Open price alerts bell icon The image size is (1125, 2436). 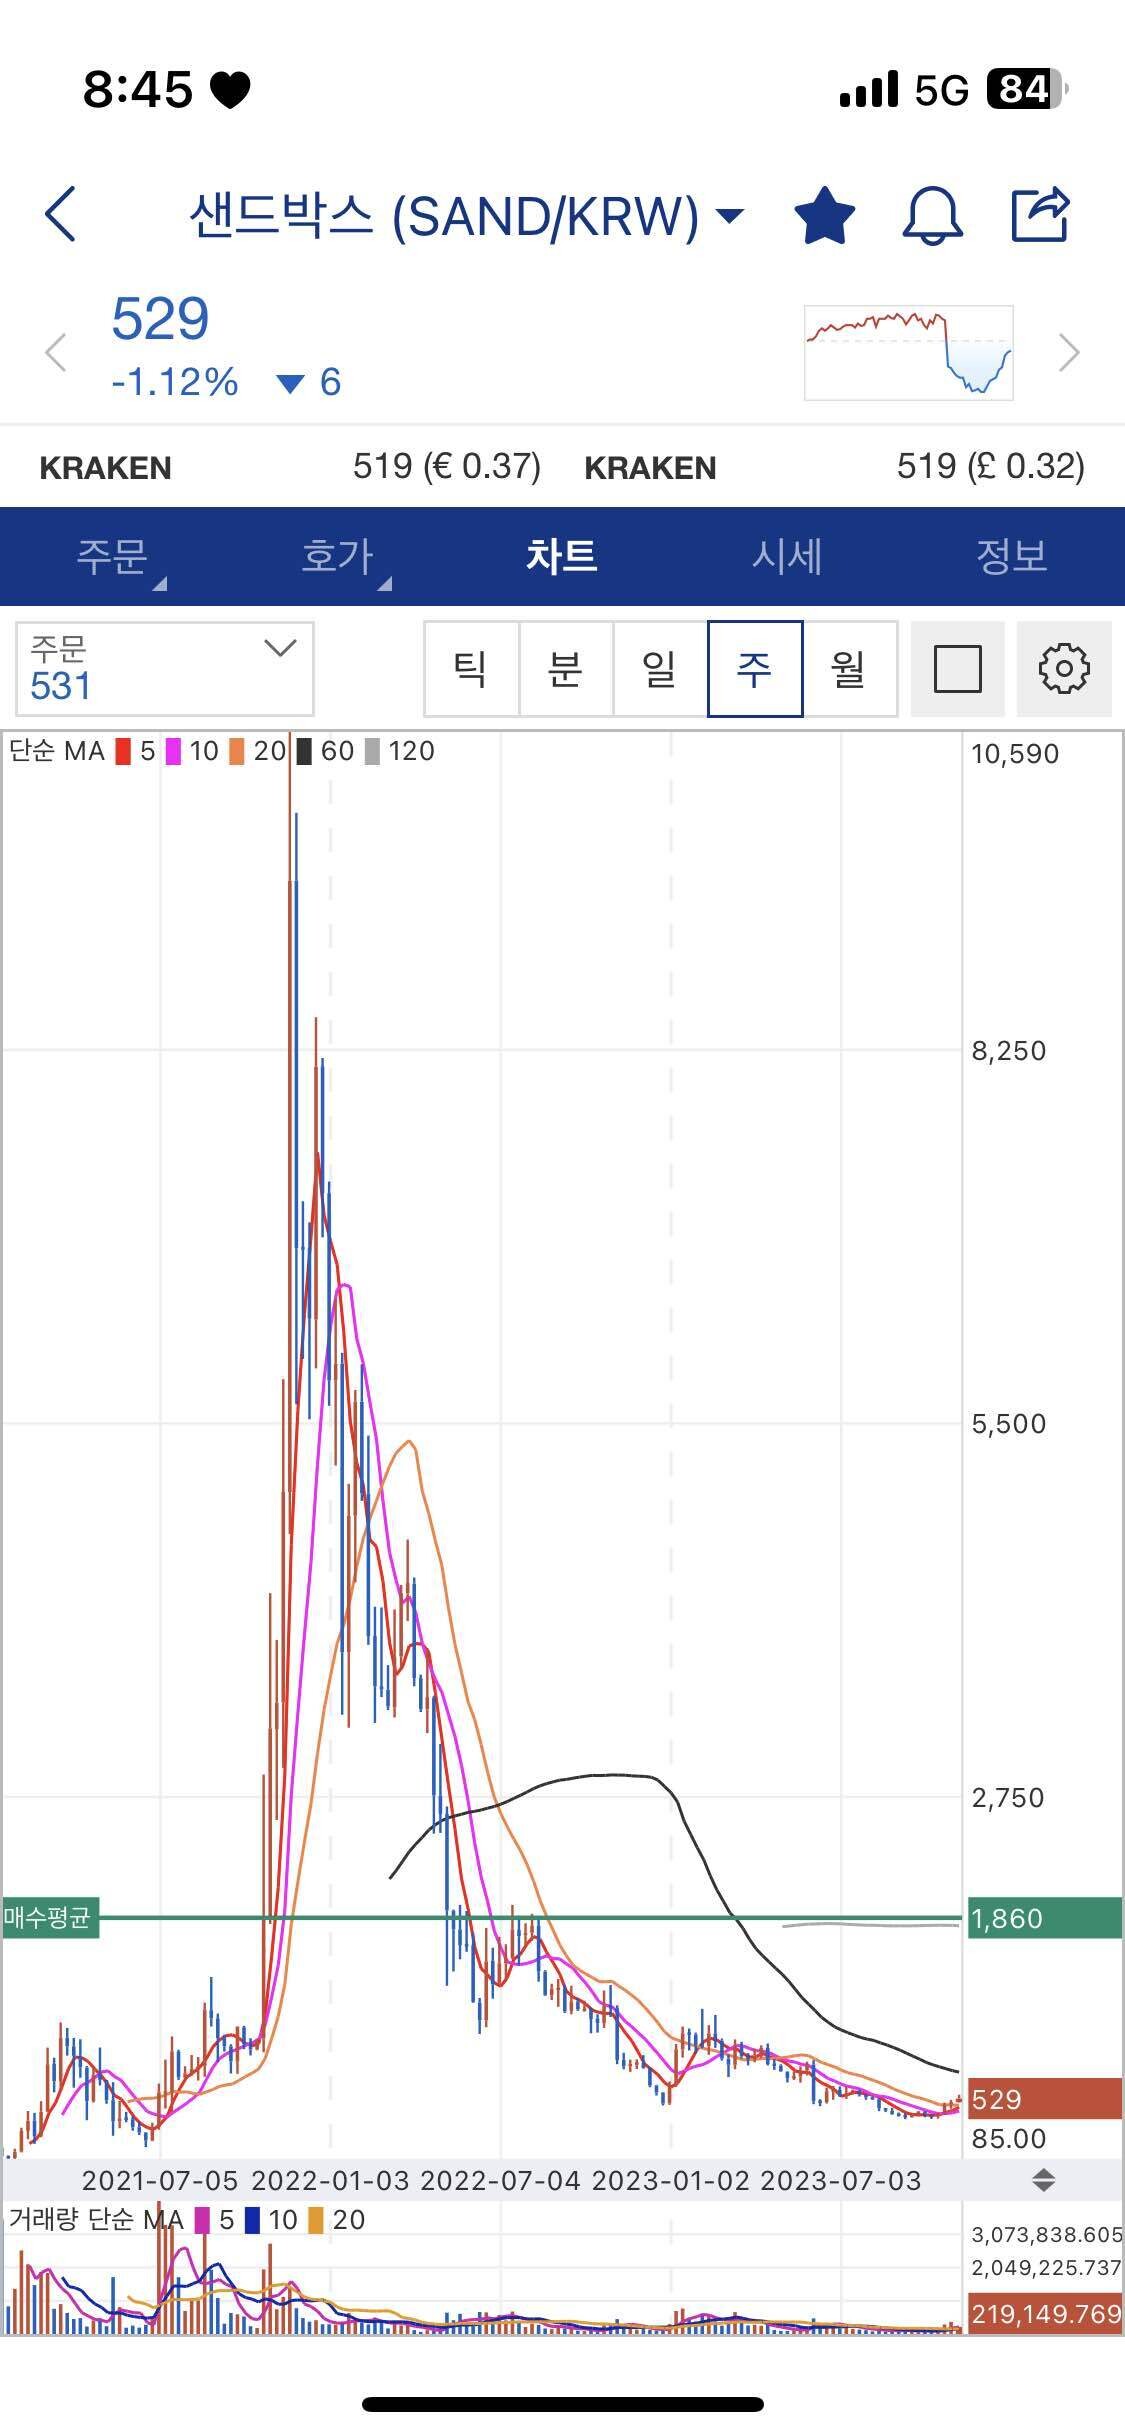[x=932, y=215]
